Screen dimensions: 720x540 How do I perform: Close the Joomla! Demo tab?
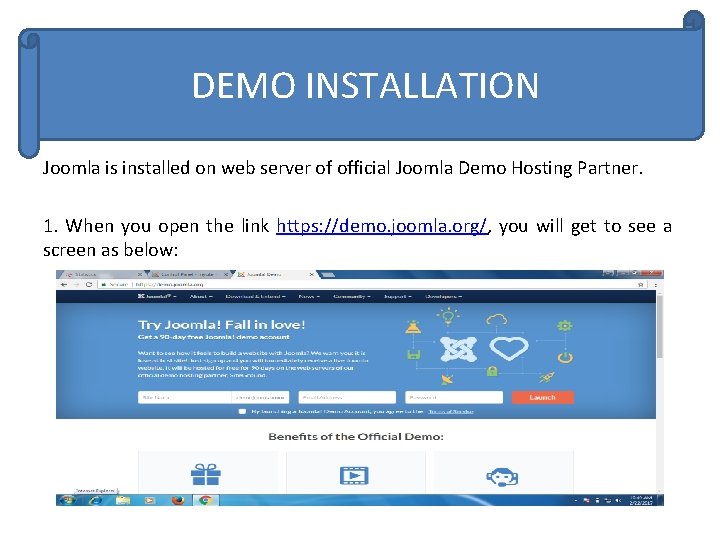[x=311, y=274]
